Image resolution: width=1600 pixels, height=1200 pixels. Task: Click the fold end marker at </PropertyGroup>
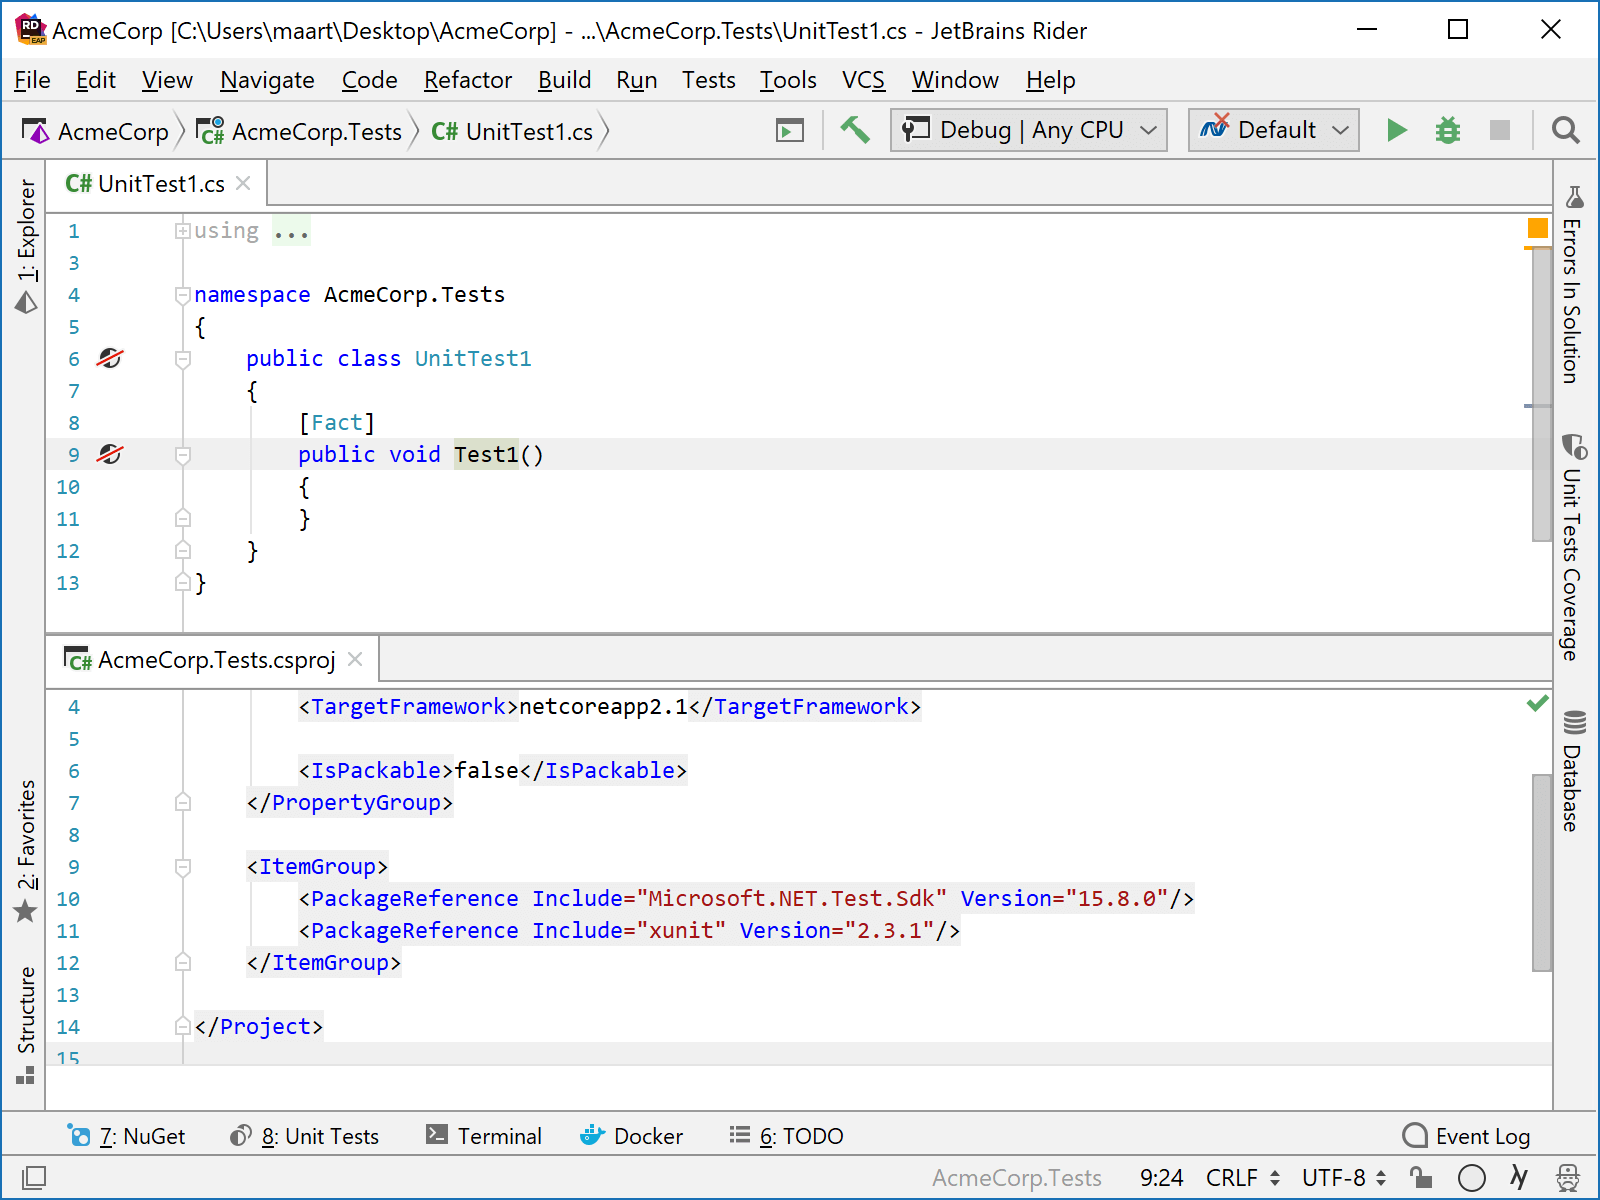pyautogui.click(x=183, y=802)
